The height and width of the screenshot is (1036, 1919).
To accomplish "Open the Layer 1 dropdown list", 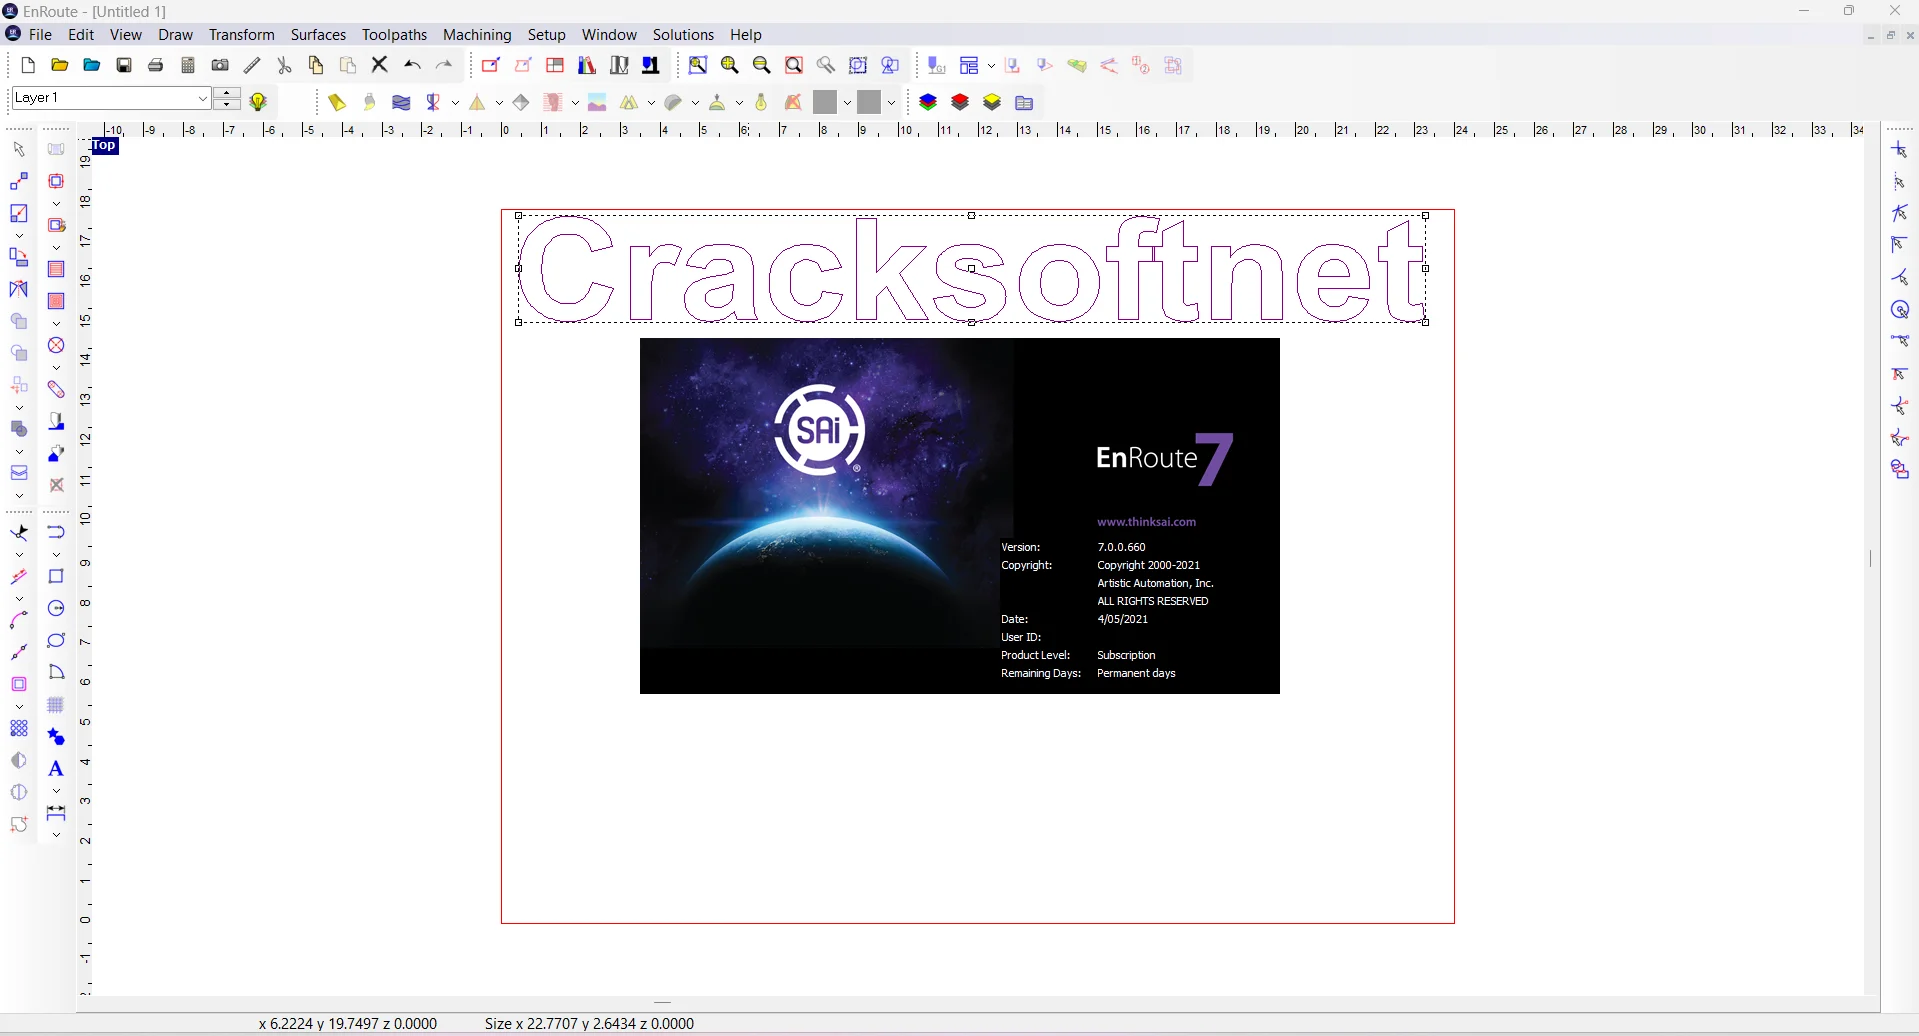I will click(203, 98).
